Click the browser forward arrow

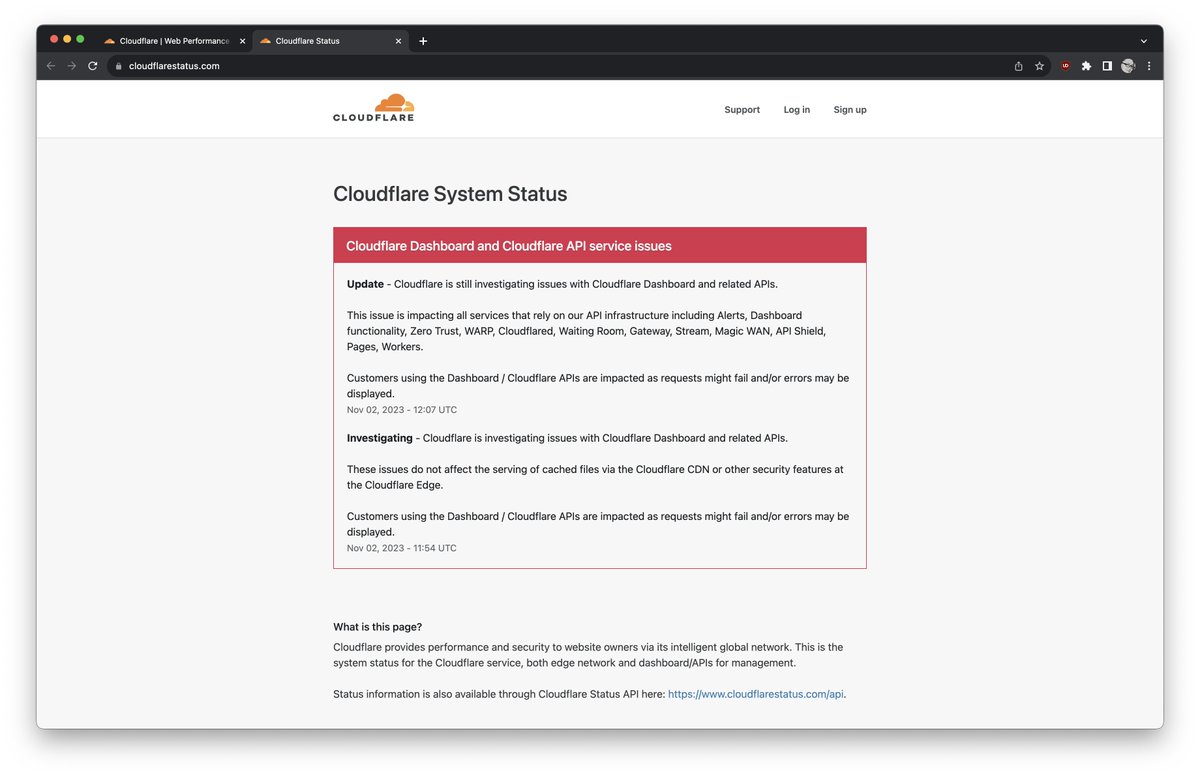click(x=72, y=66)
